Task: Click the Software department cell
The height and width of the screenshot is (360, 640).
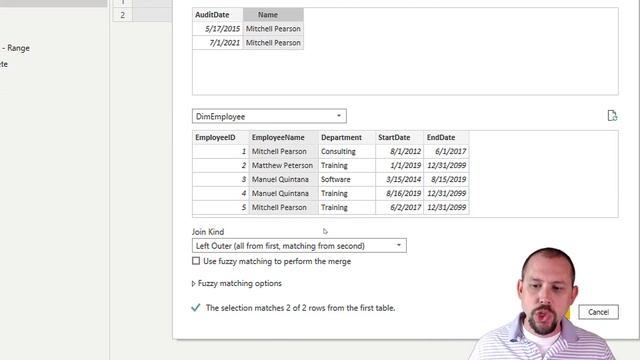Action: (347, 179)
